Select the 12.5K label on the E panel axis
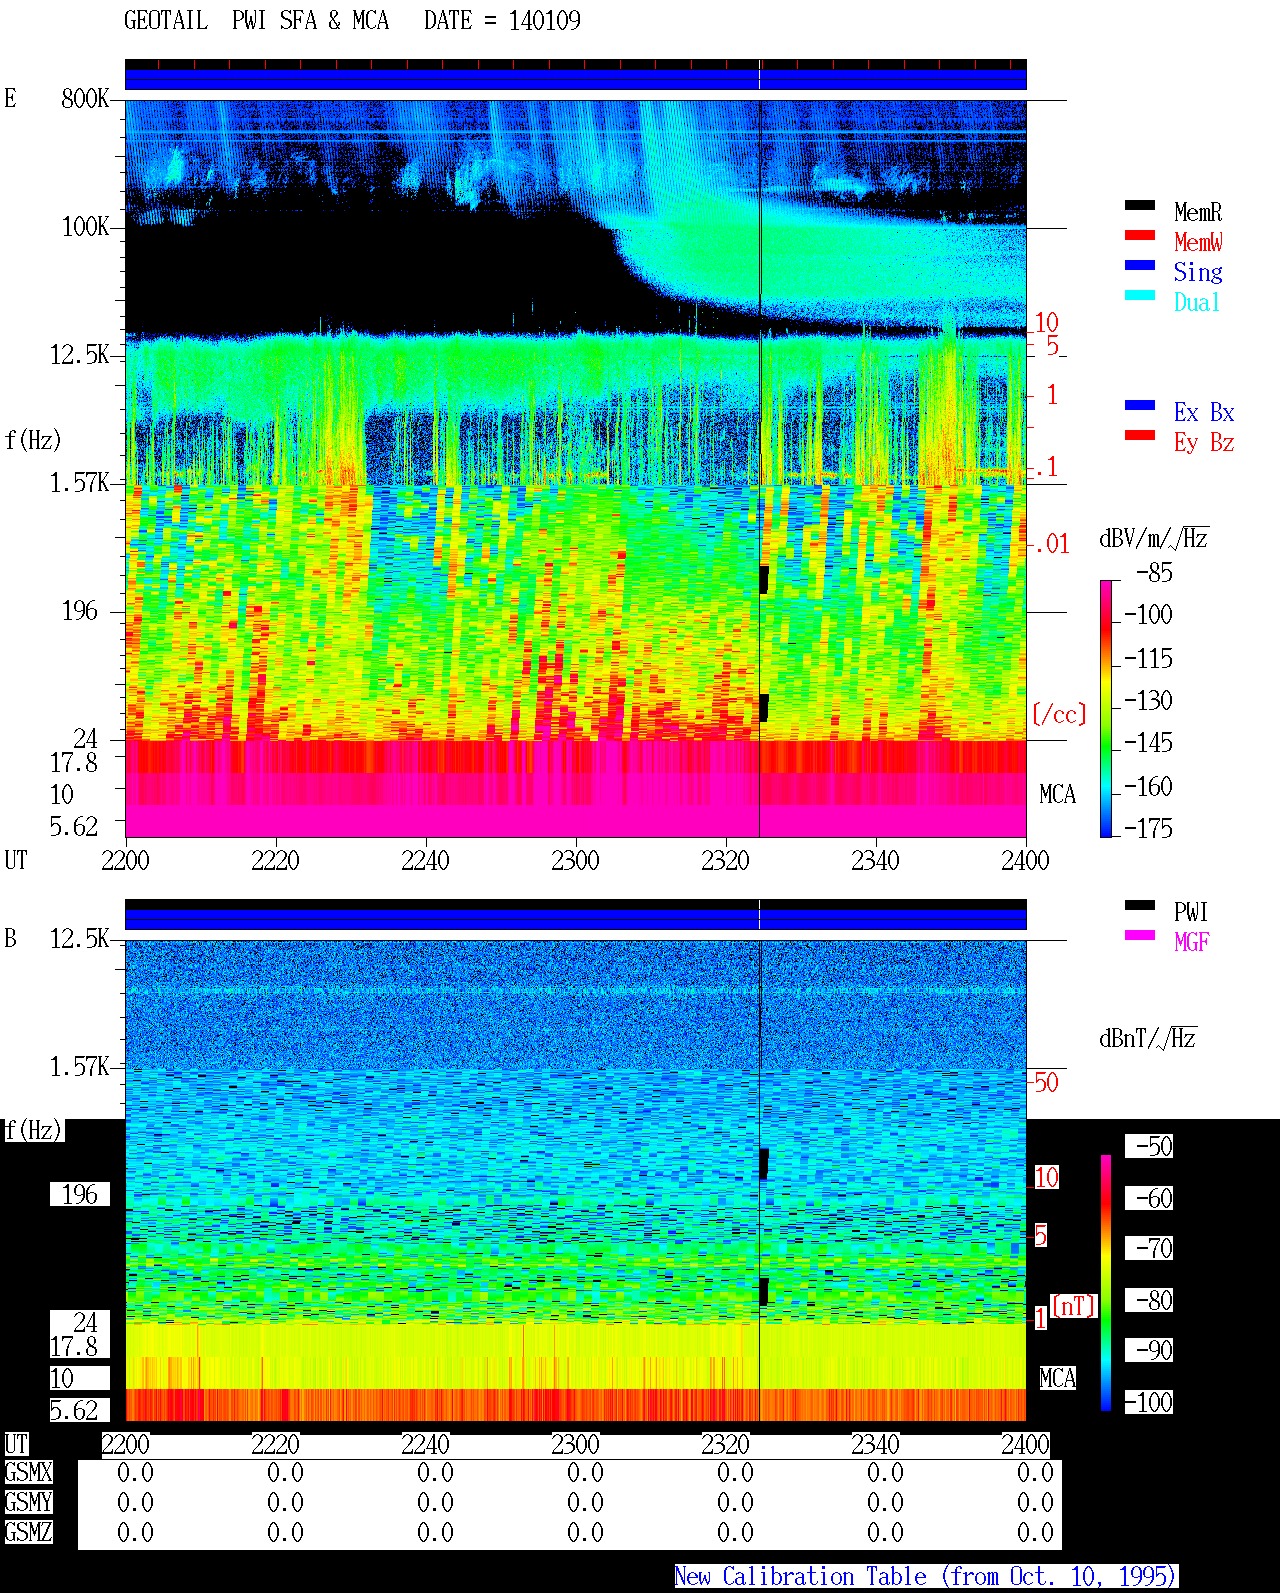This screenshot has width=1280, height=1593. point(80,355)
